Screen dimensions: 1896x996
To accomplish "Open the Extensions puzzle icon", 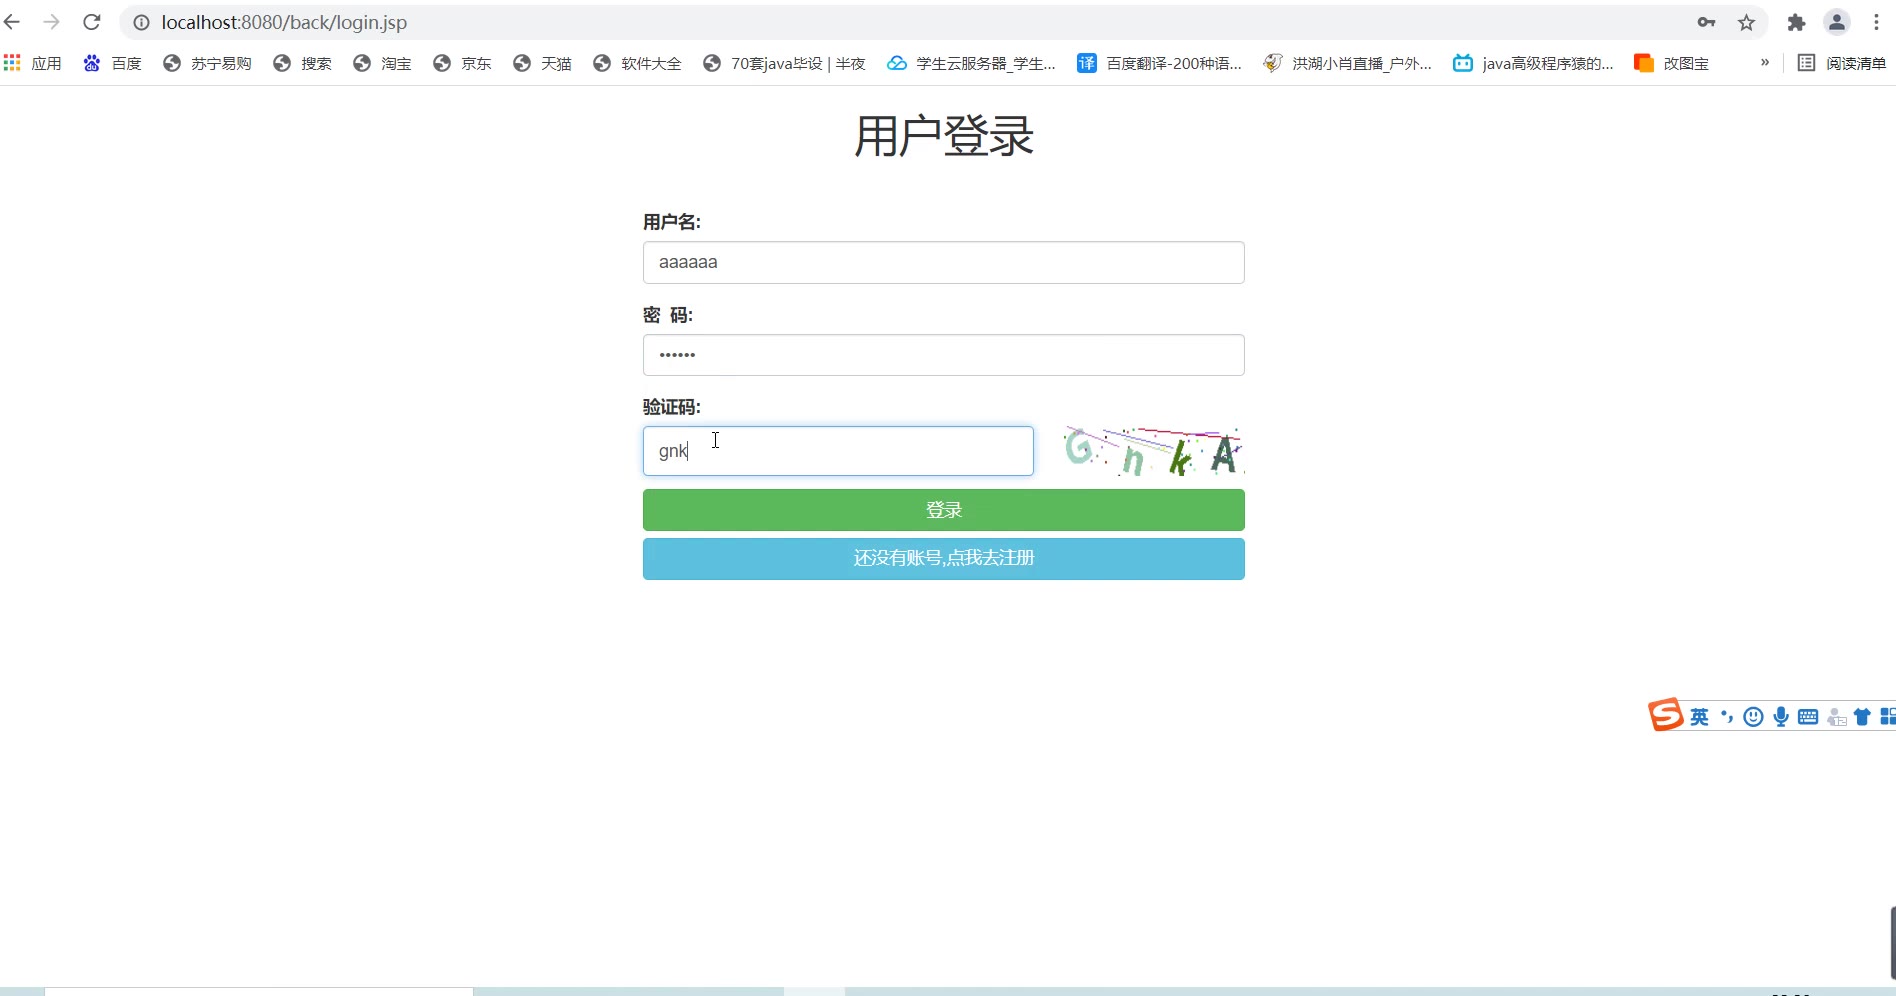I will click(x=1797, y=22).
